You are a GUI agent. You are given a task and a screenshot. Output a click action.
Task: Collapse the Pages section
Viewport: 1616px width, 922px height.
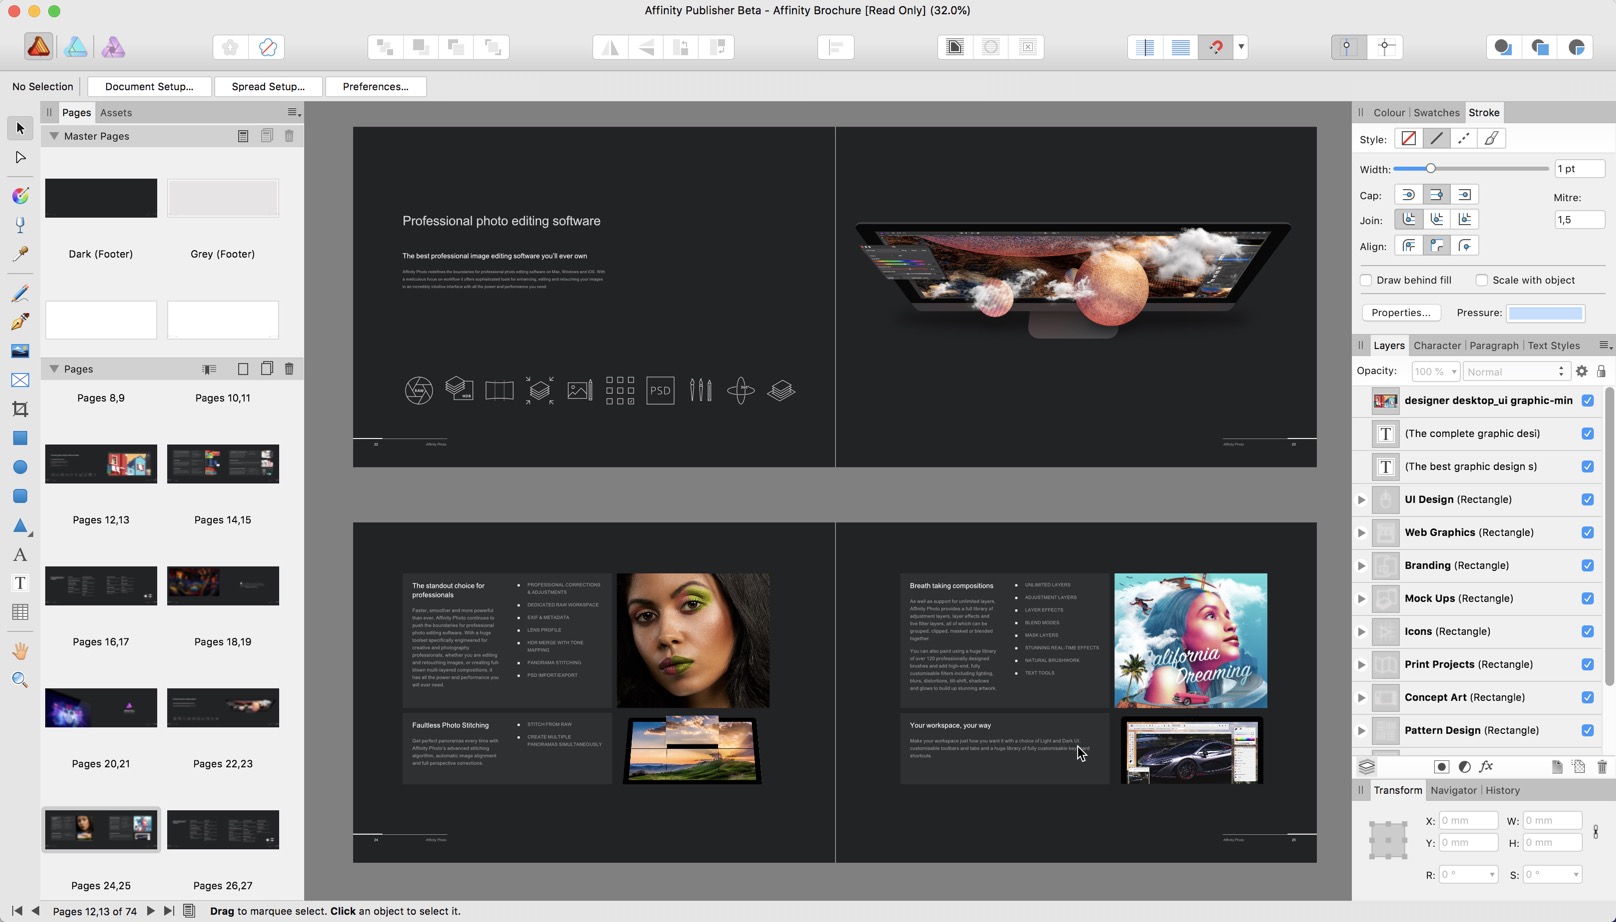pos(54,369)
